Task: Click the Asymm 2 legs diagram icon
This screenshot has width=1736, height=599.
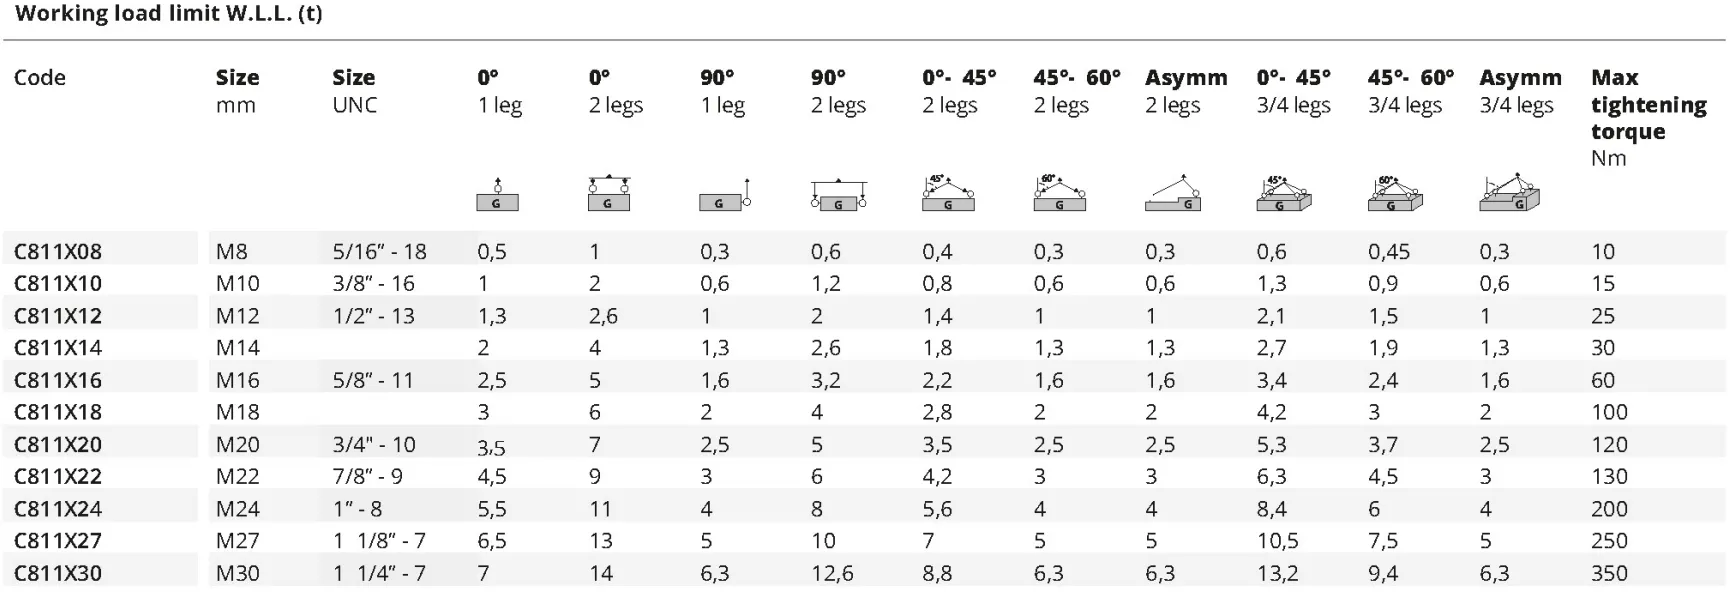Action: pyautogui.click(x=1172, y=193)
